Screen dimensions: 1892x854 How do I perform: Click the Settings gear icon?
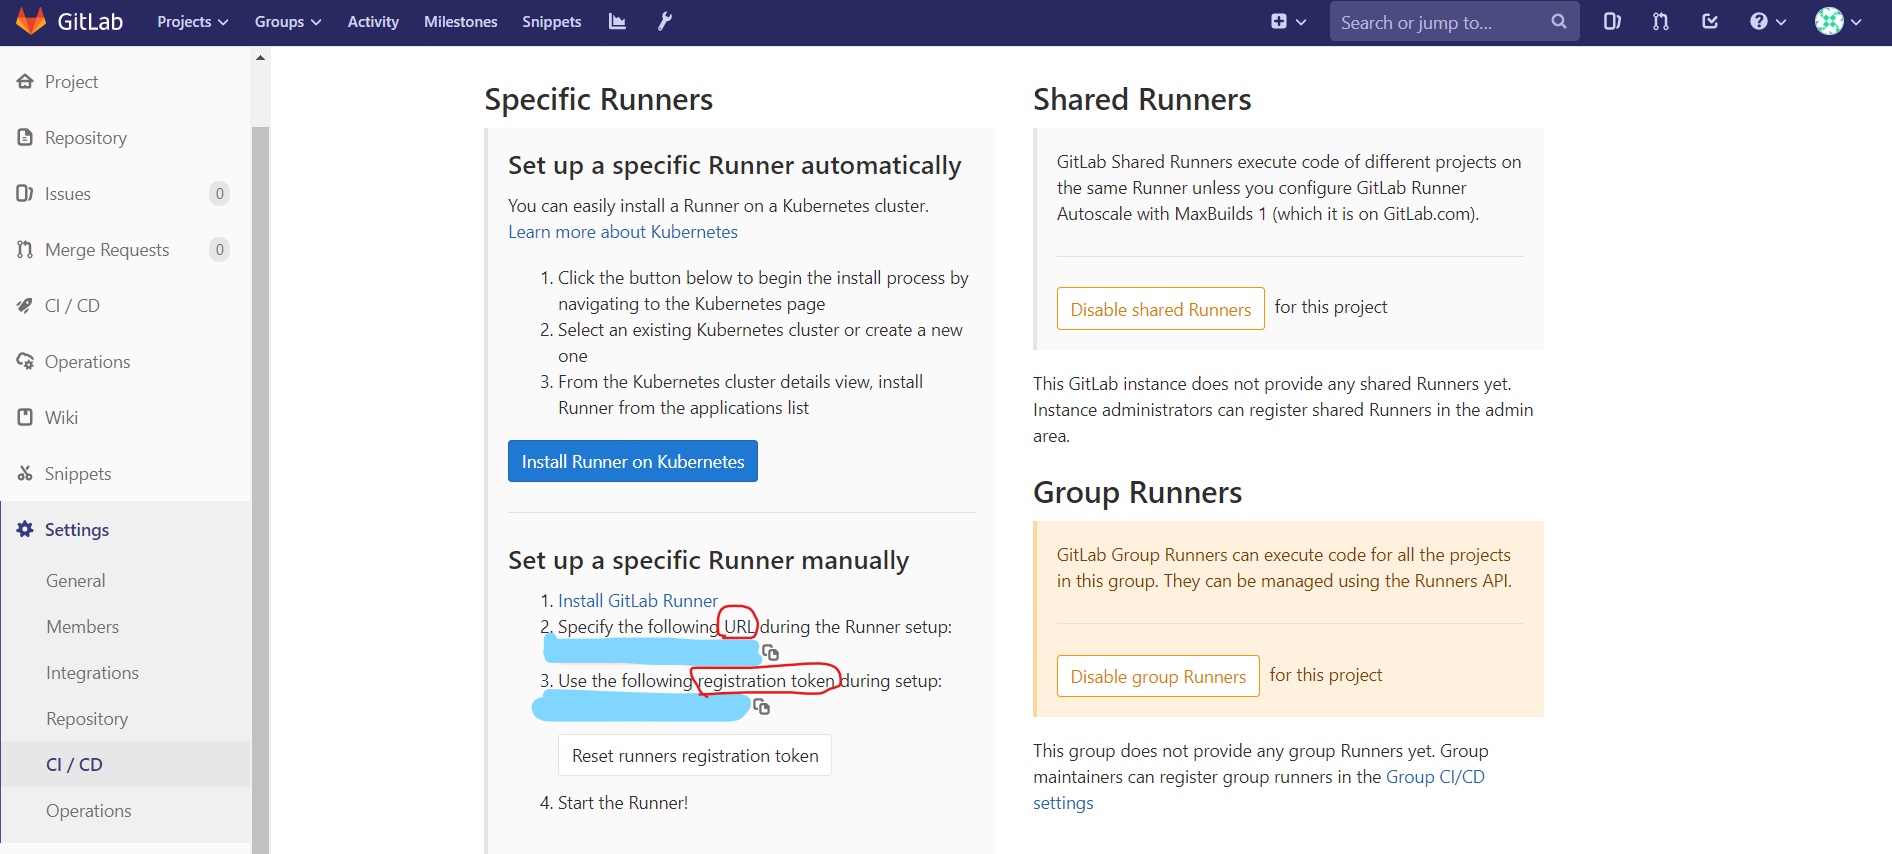point(25,529)
